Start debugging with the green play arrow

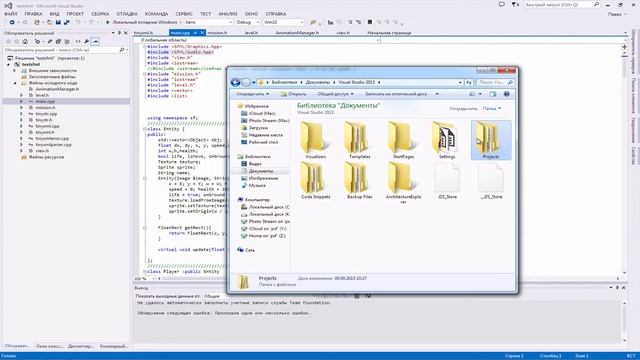[108, 22]
